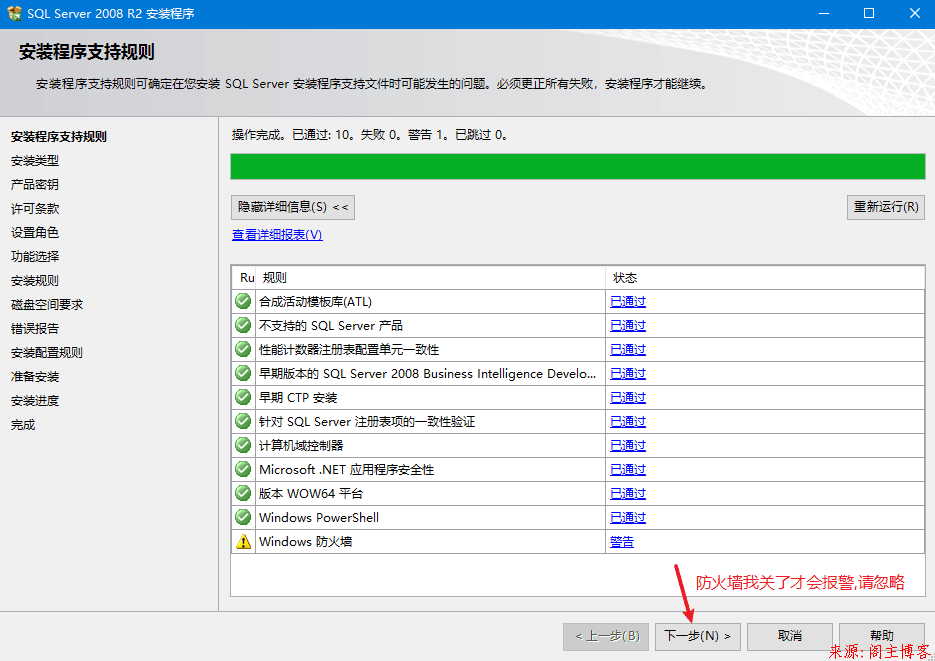Click the green completed progress bar
Screen dimensions: 935x661
pos(578,166)
